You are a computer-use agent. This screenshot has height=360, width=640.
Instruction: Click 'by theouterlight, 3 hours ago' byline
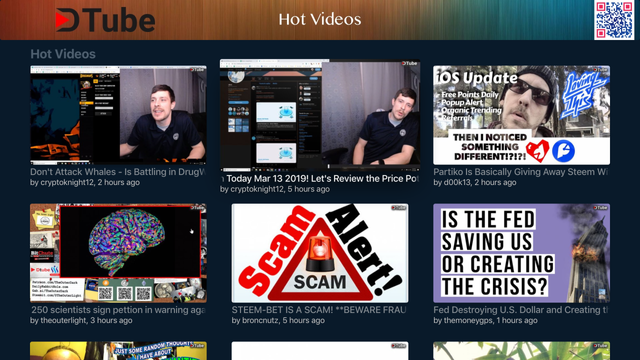click(81, 320)
